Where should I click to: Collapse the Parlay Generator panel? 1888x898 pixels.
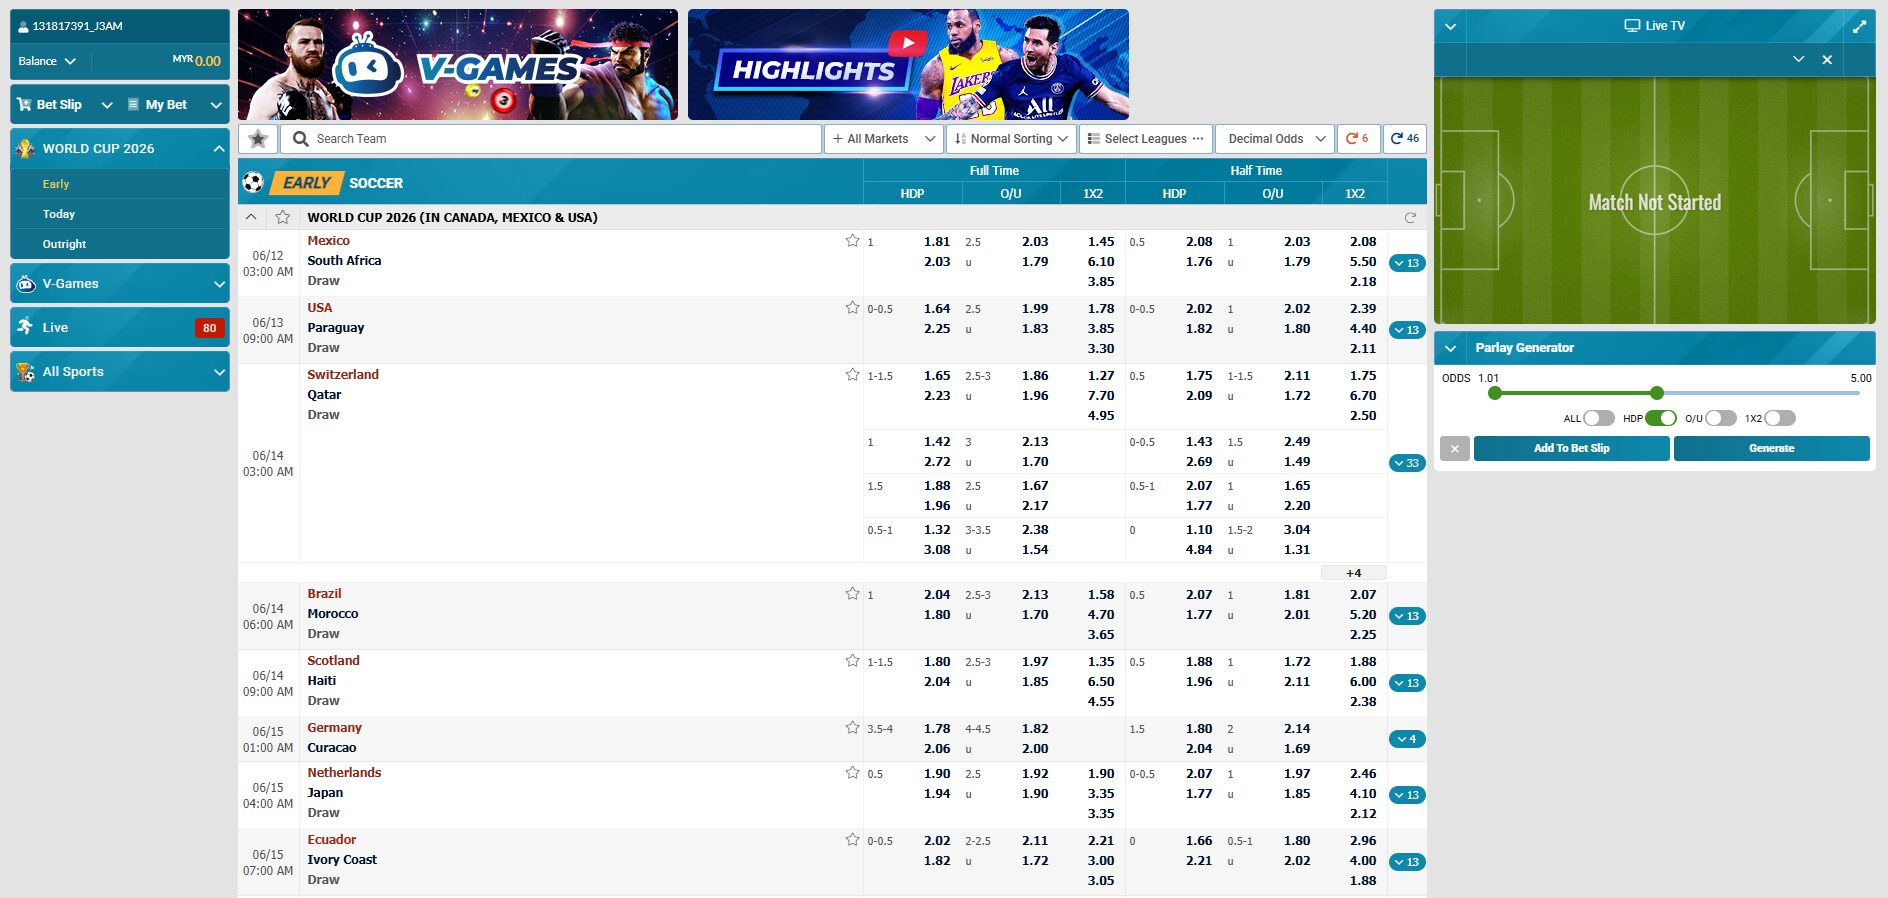point(1450,348)
